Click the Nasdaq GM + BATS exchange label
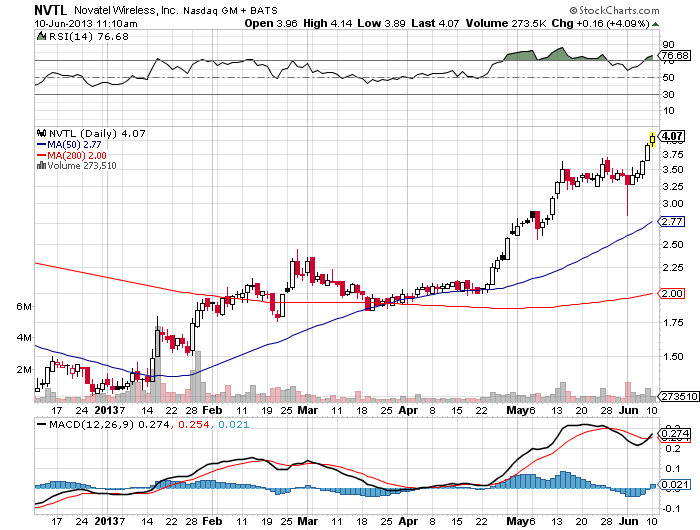 230,10
